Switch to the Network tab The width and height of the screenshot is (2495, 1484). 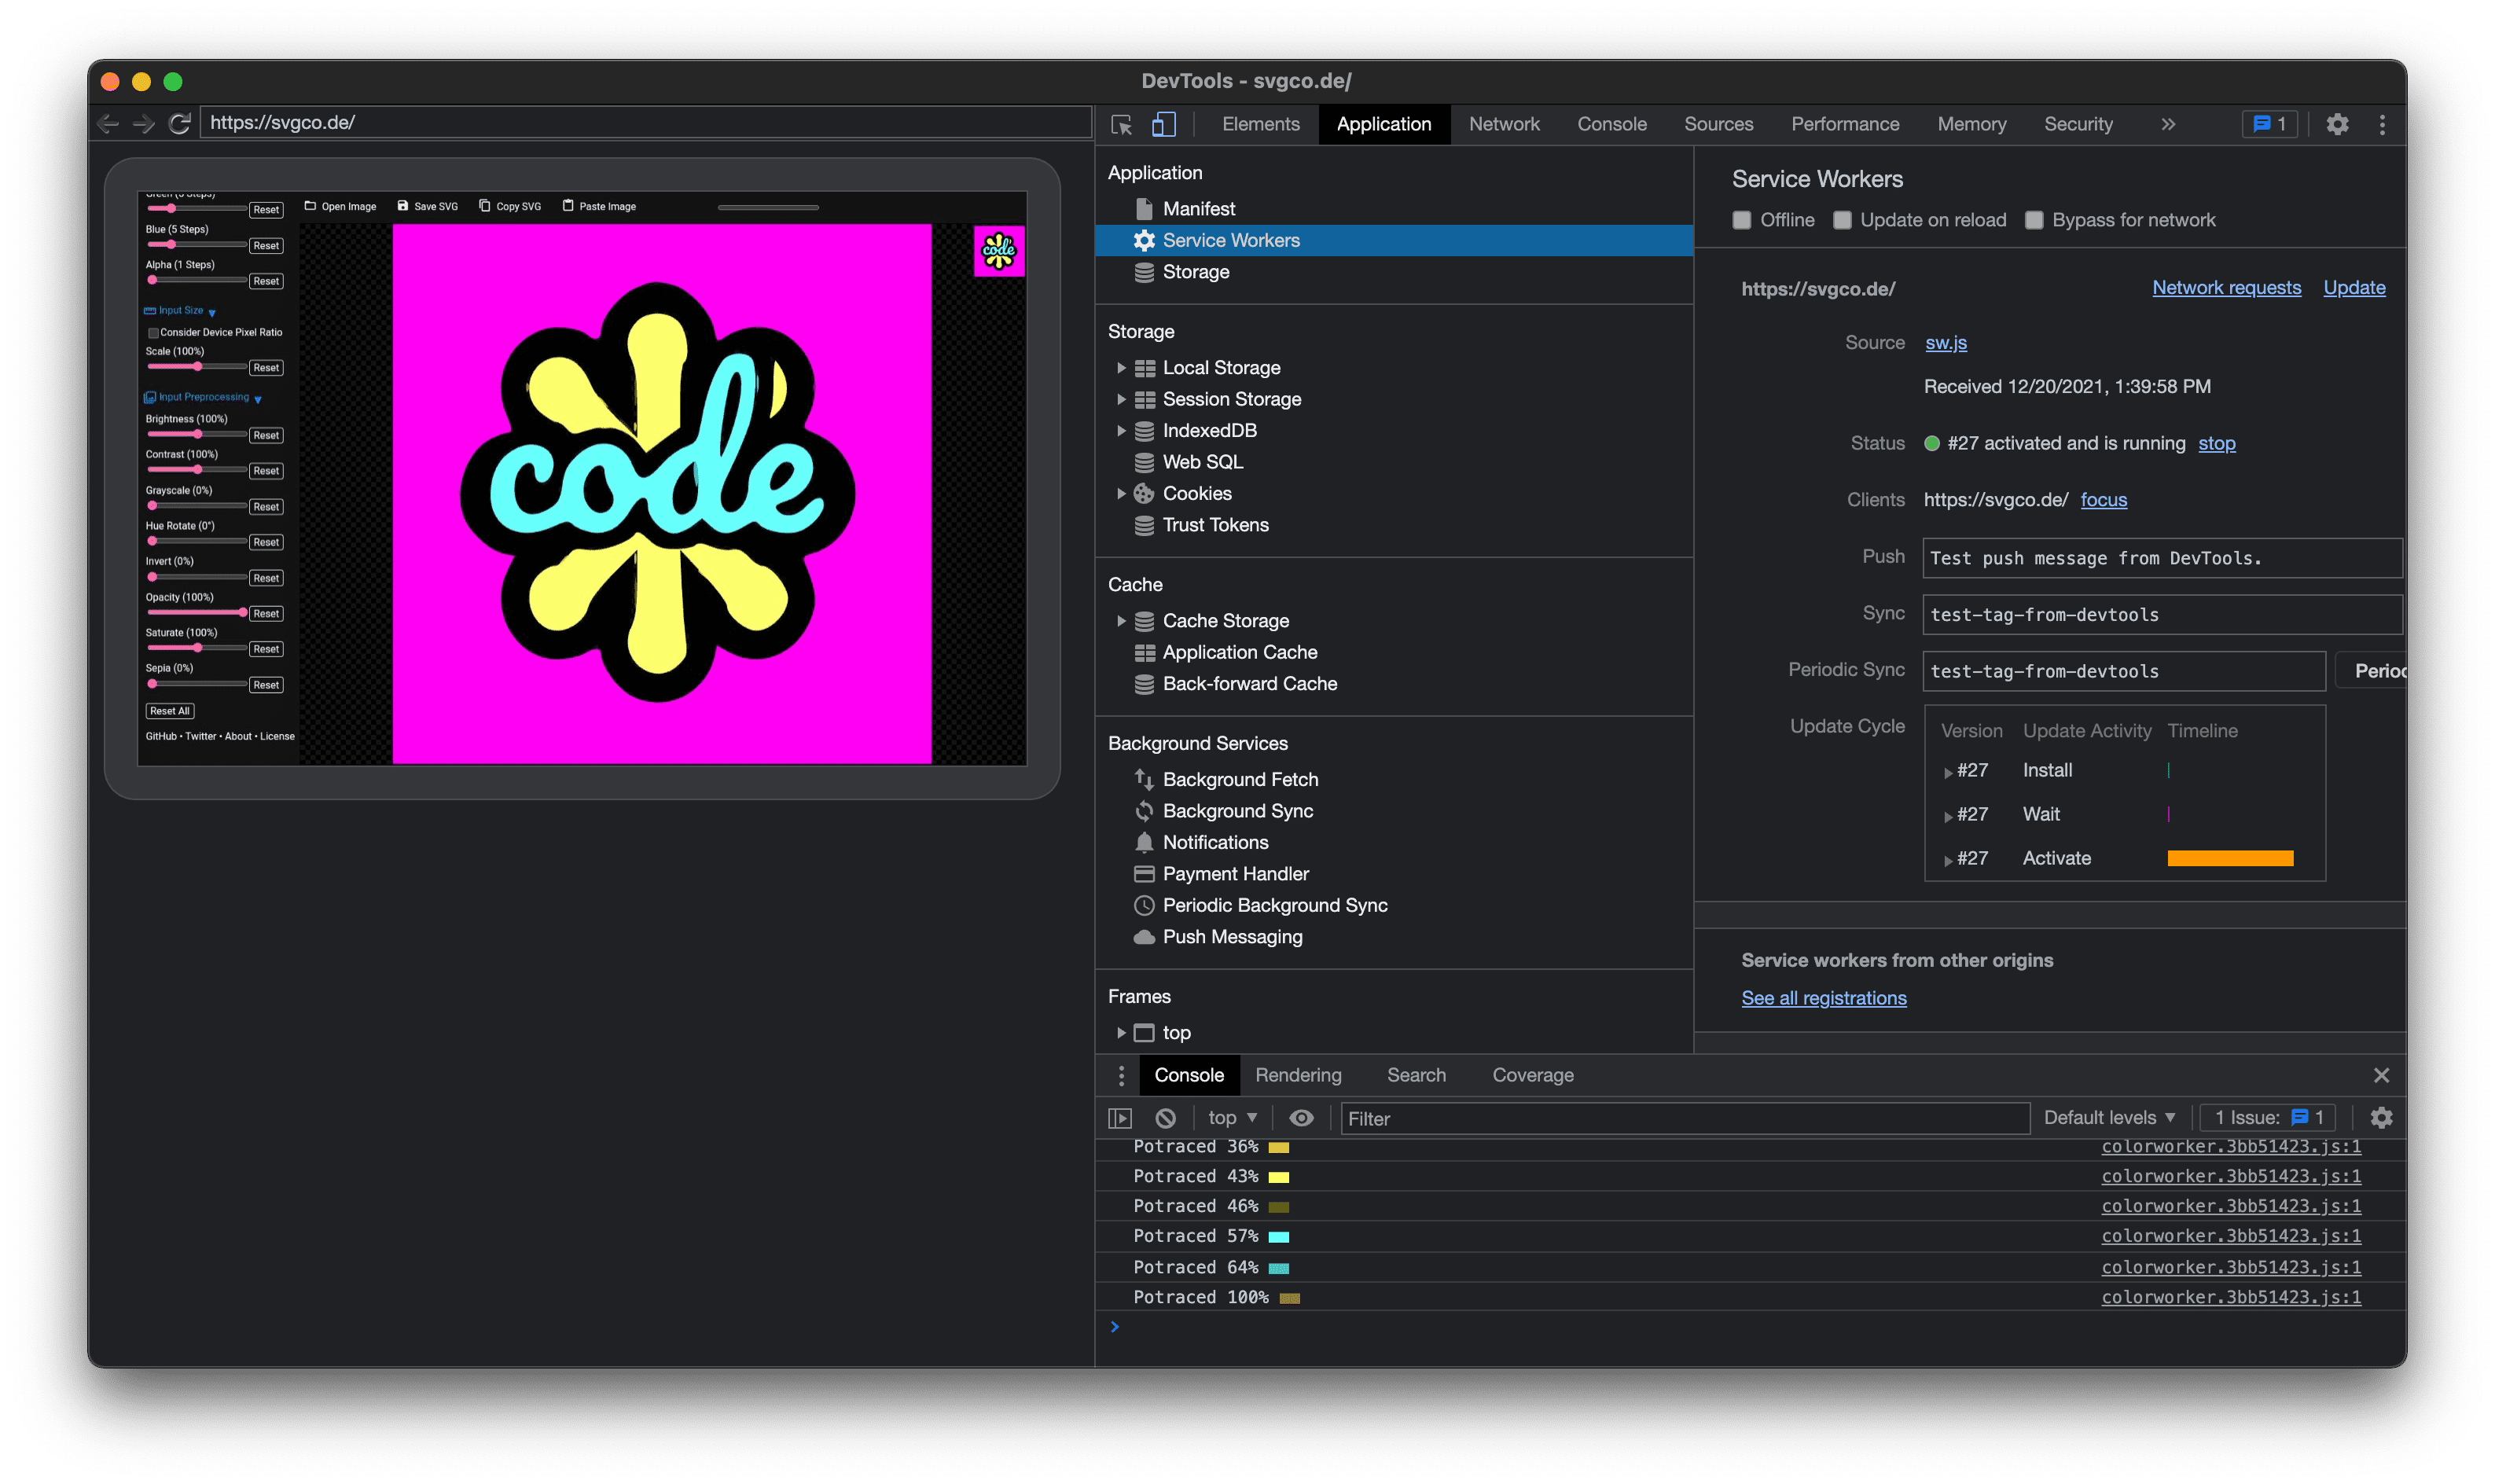click(x=1503, y=123)
